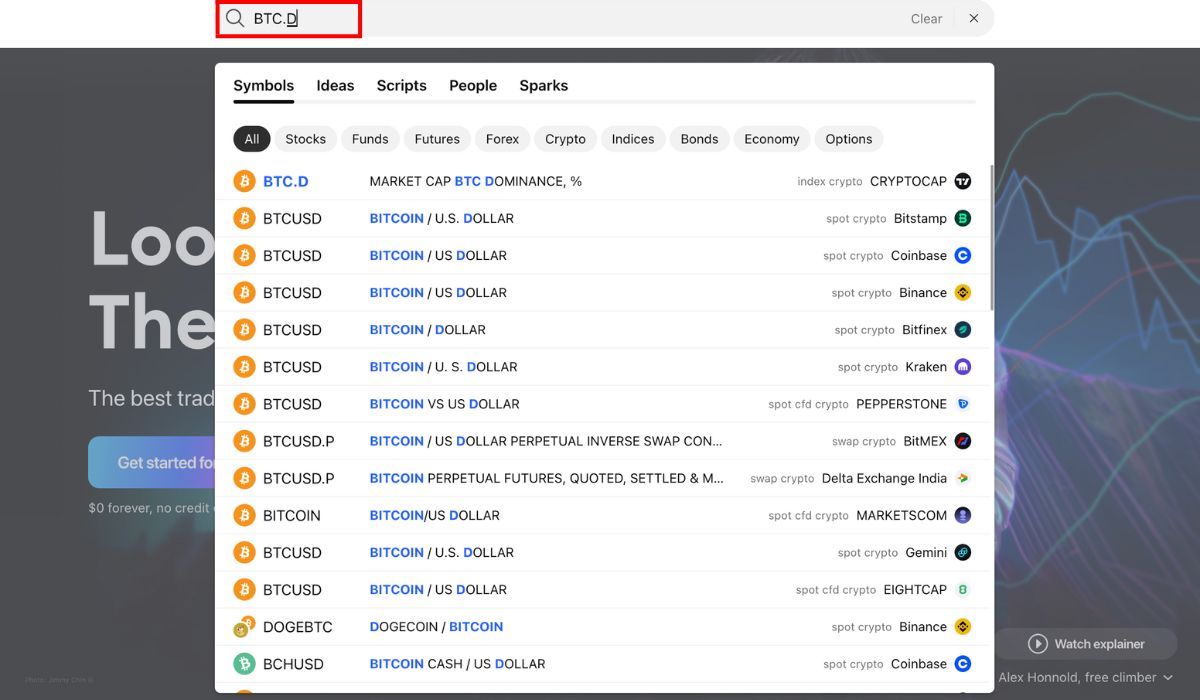Click the Kraken exchange logo
This screenshot has width=1200, height=700.
tap(963, 367)
